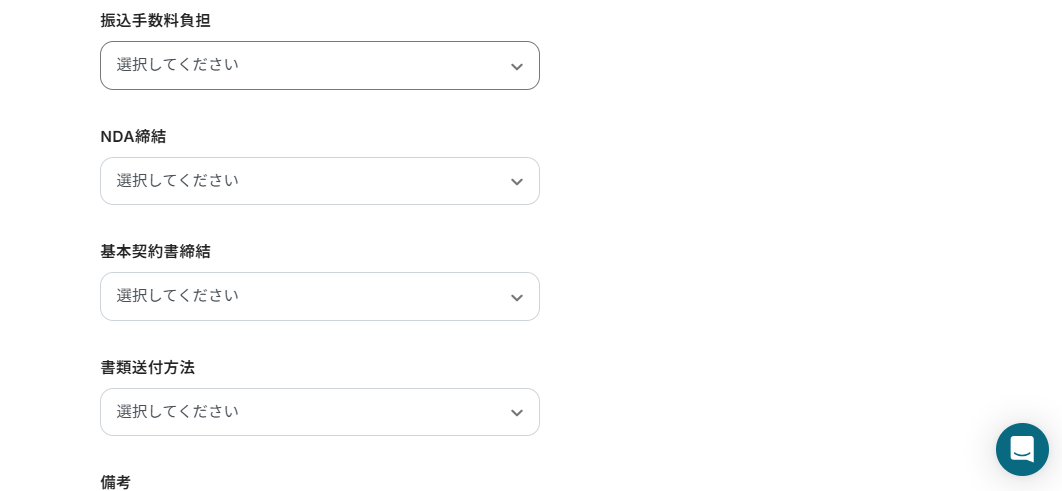This screenshot has width=1062, height=491.
Task: Click chevron arrow in 基本契約書締結 field
Action: pyautogui.click(x=516, y=298)
